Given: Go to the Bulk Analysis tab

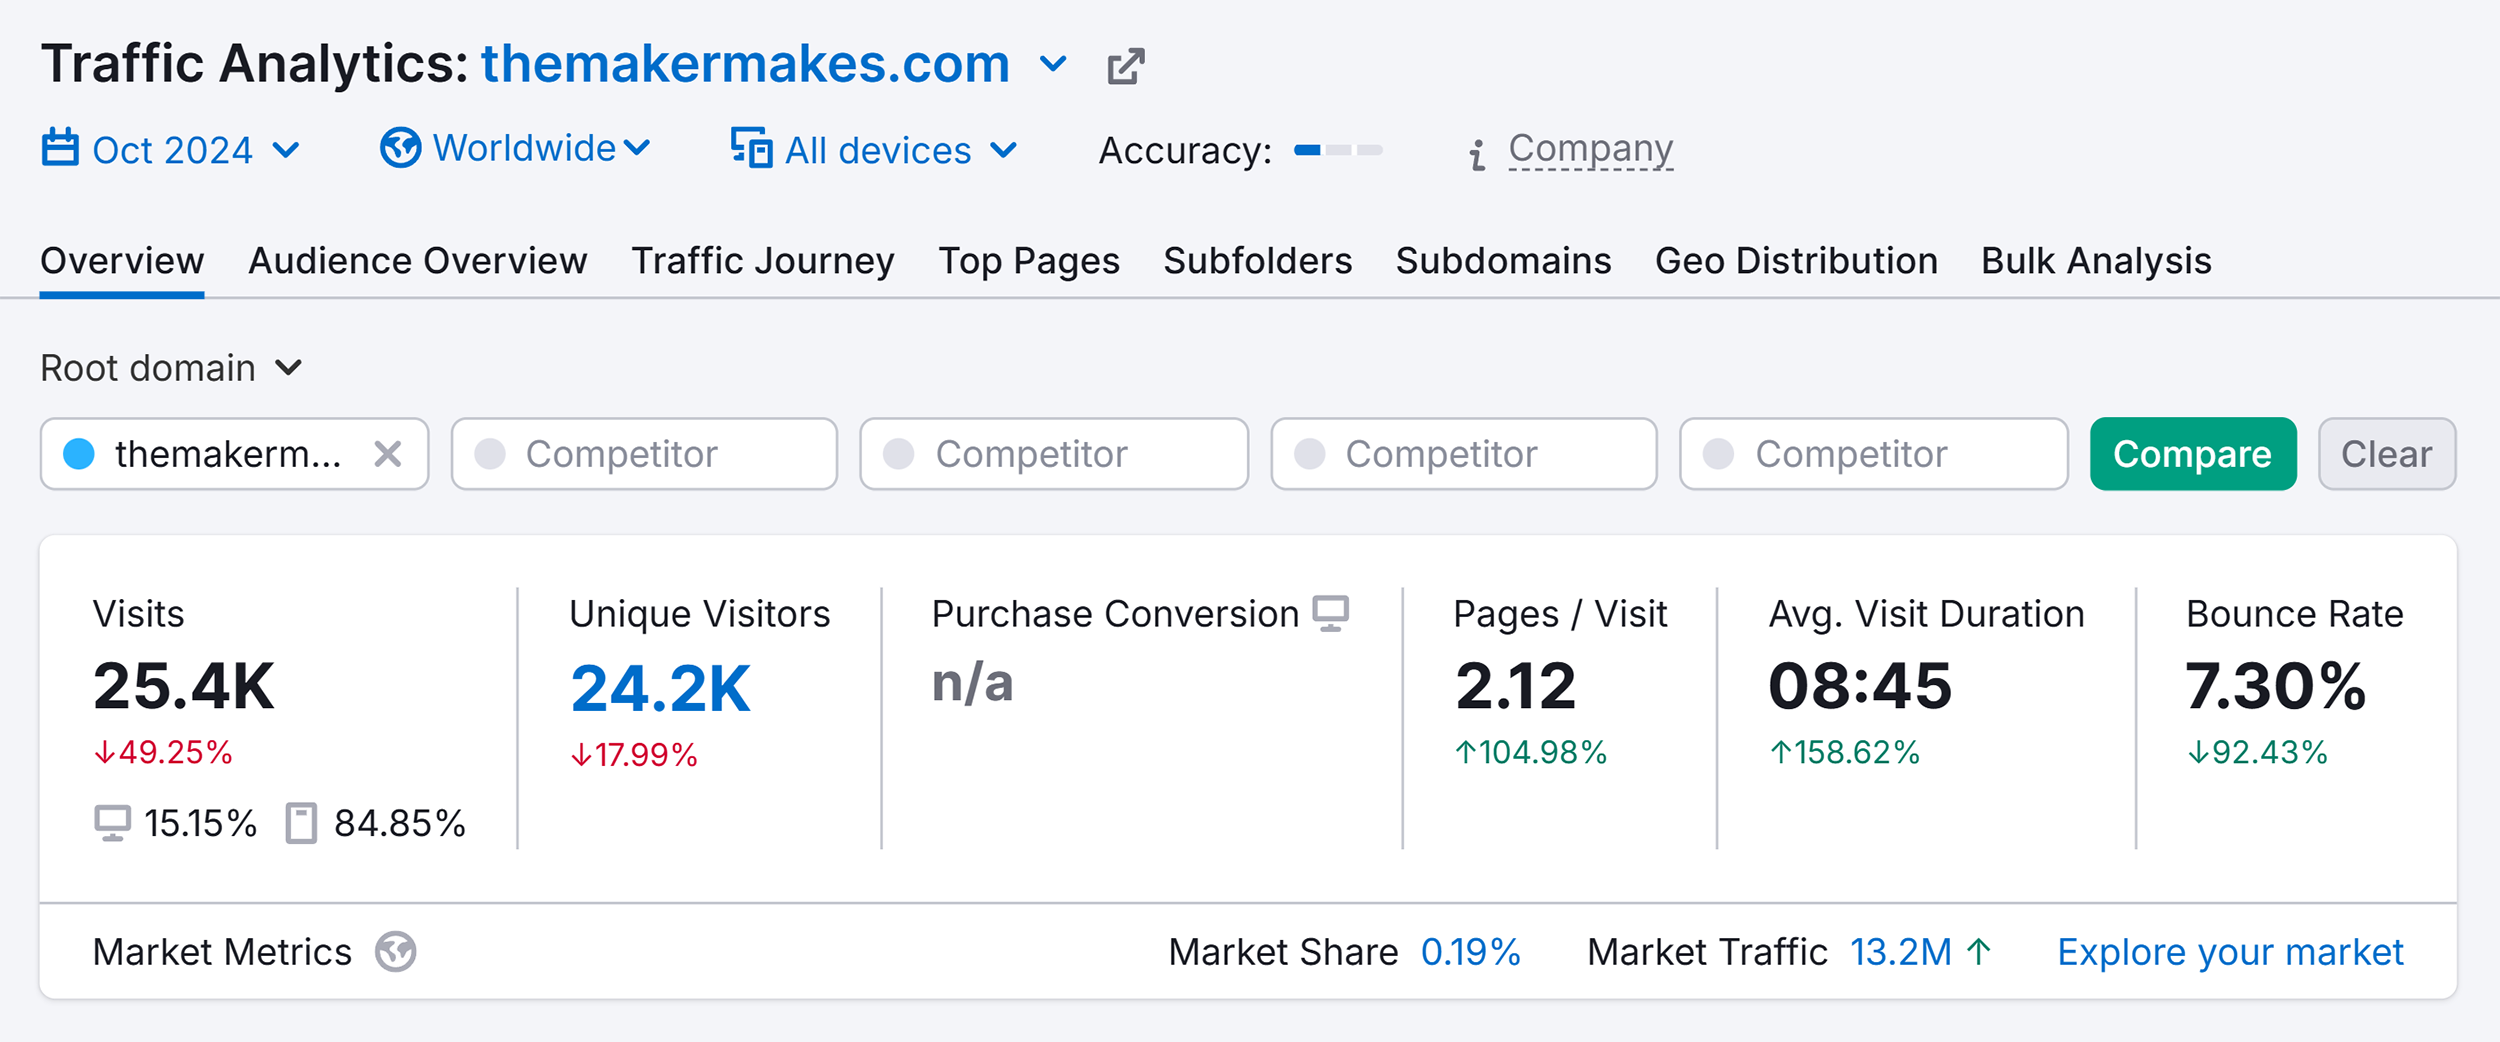Looking at the screenshot, I should 2097,261.
